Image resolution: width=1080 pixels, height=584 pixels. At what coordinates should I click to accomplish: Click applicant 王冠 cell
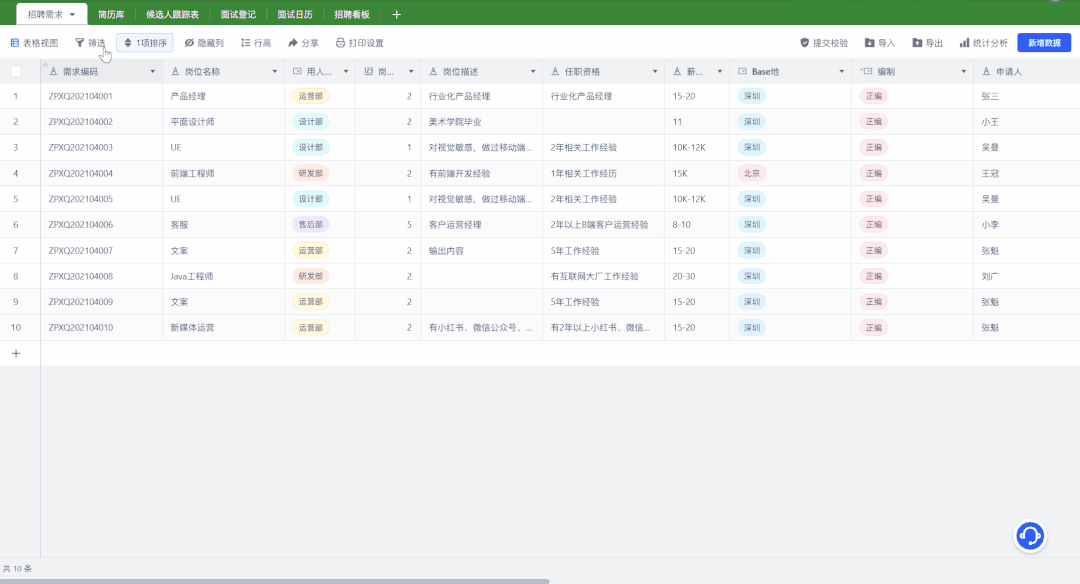click(x=1026, y=174)
